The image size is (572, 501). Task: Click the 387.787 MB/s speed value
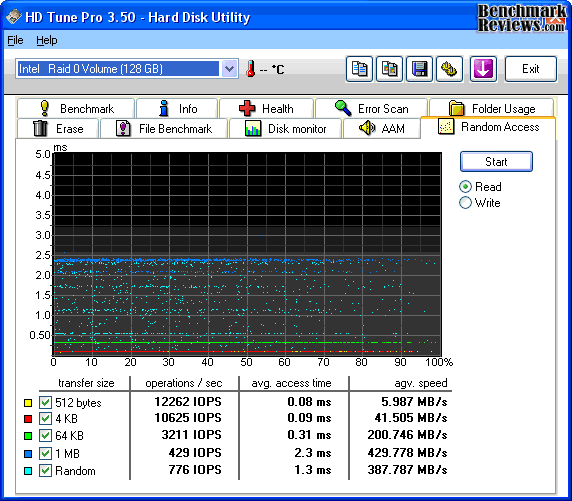407,470
